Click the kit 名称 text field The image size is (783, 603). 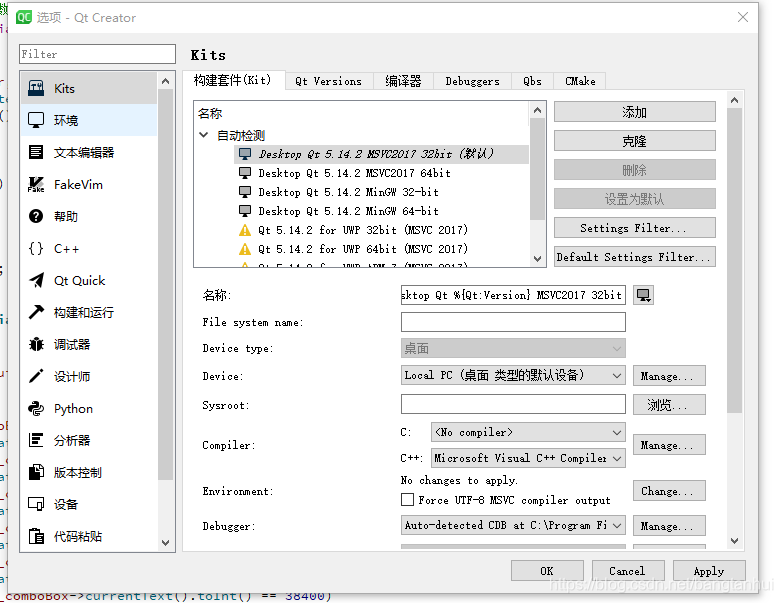[513, 295]
